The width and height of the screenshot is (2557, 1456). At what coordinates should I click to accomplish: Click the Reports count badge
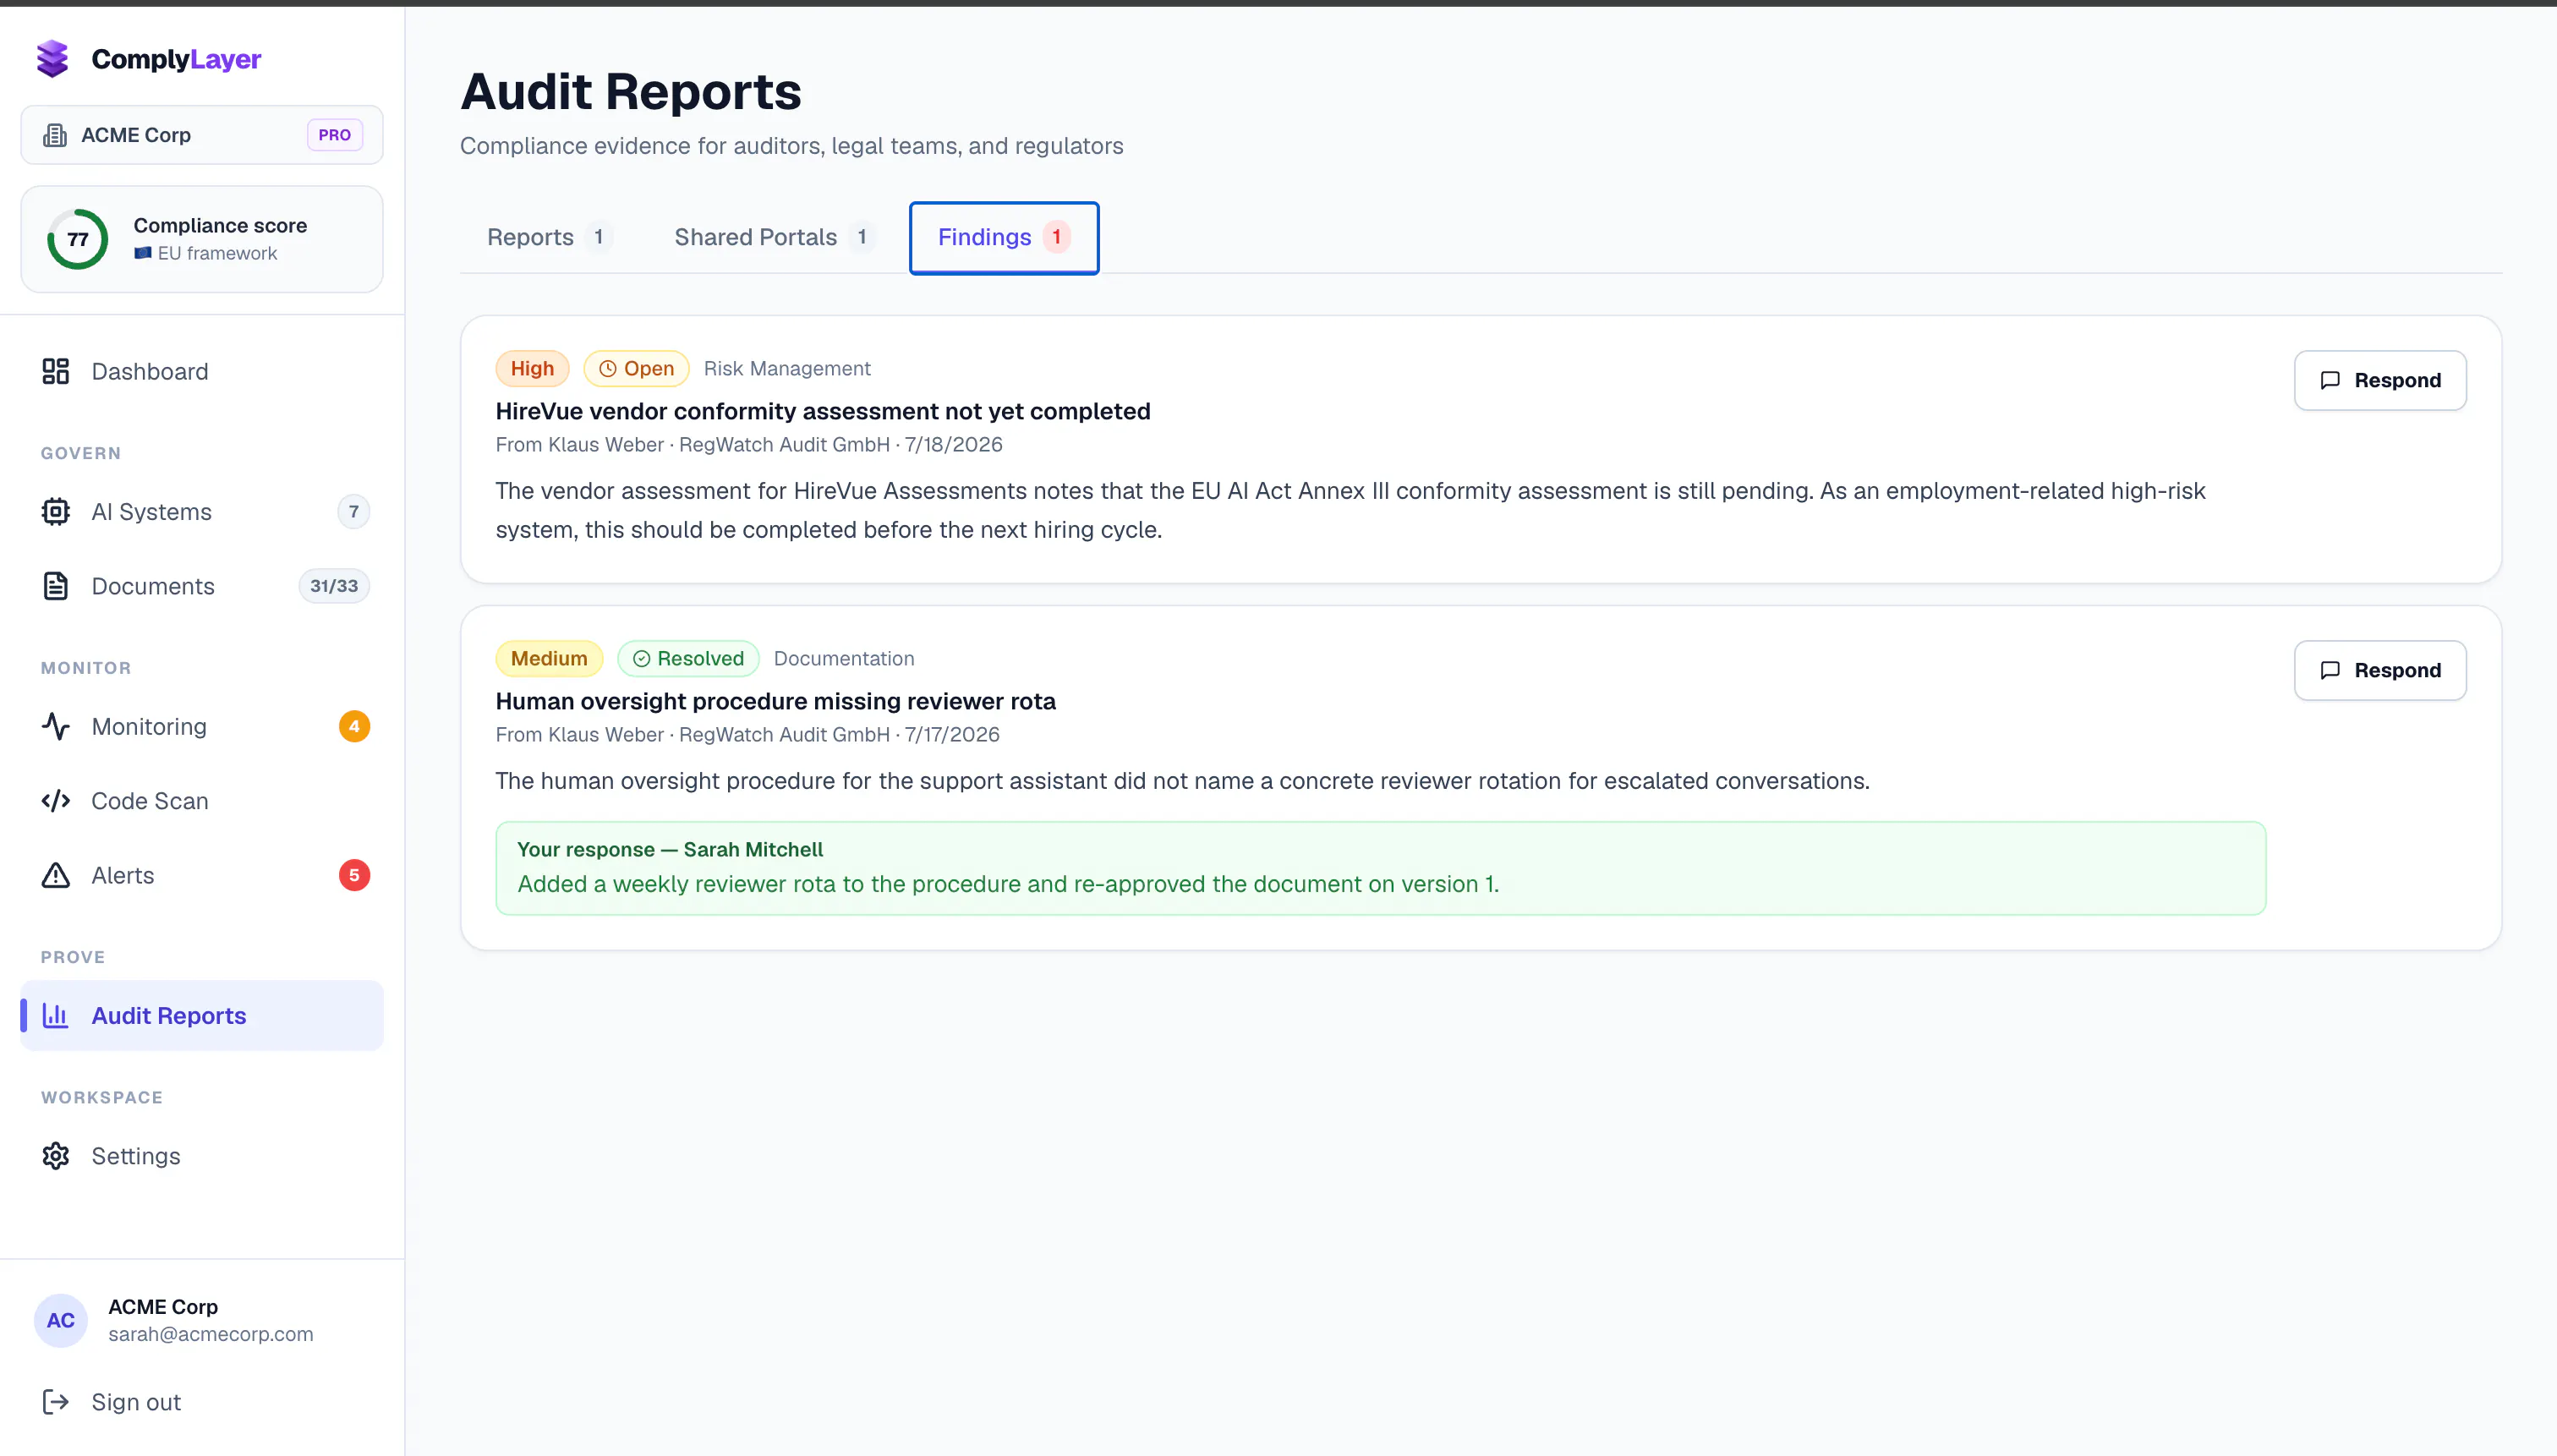598,237
